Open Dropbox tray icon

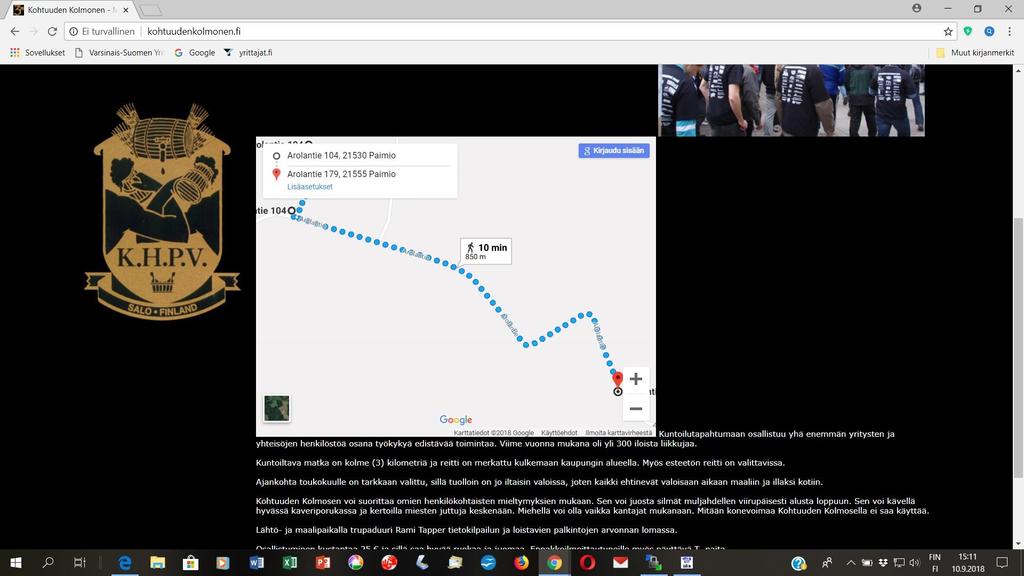pyautogui.click(x=883, y=562)
